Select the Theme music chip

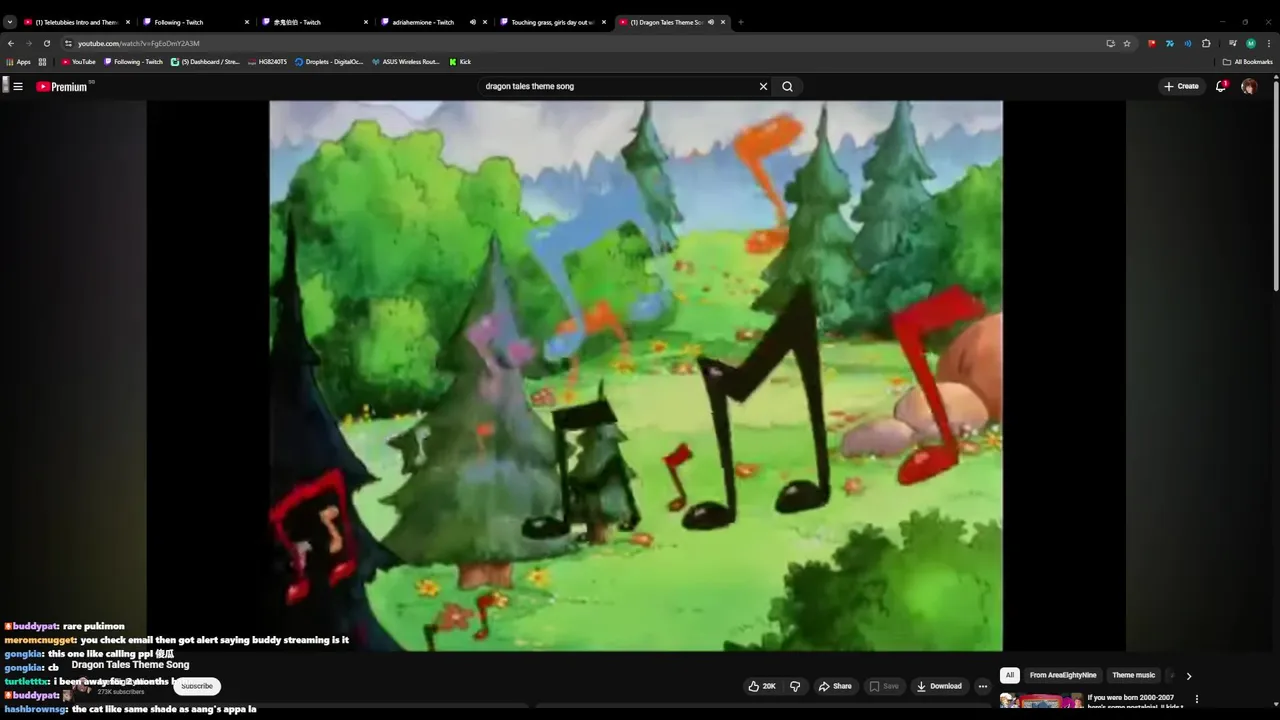(1133, 675)
